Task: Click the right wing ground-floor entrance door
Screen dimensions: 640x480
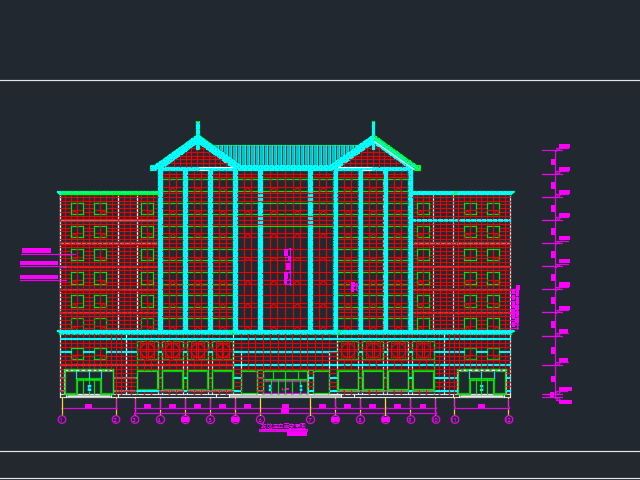Action: 481,385
